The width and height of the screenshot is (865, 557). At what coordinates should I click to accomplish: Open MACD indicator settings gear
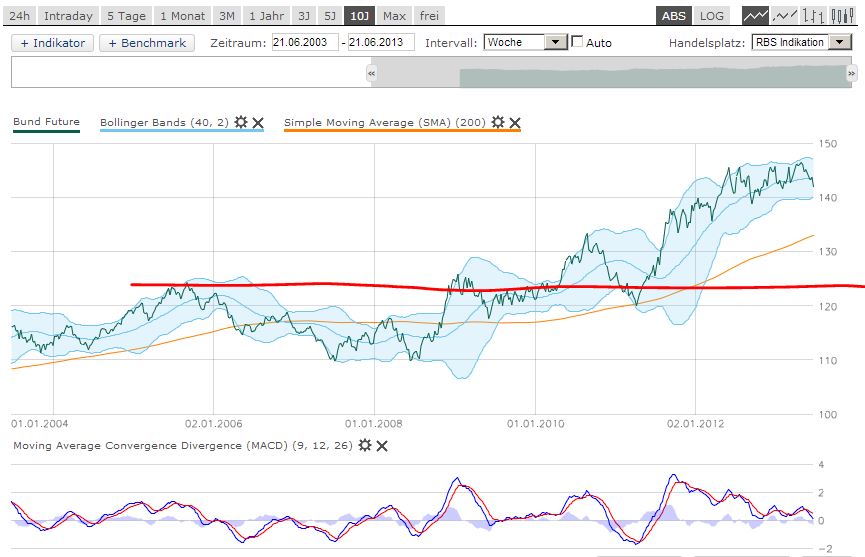[365, 445]
